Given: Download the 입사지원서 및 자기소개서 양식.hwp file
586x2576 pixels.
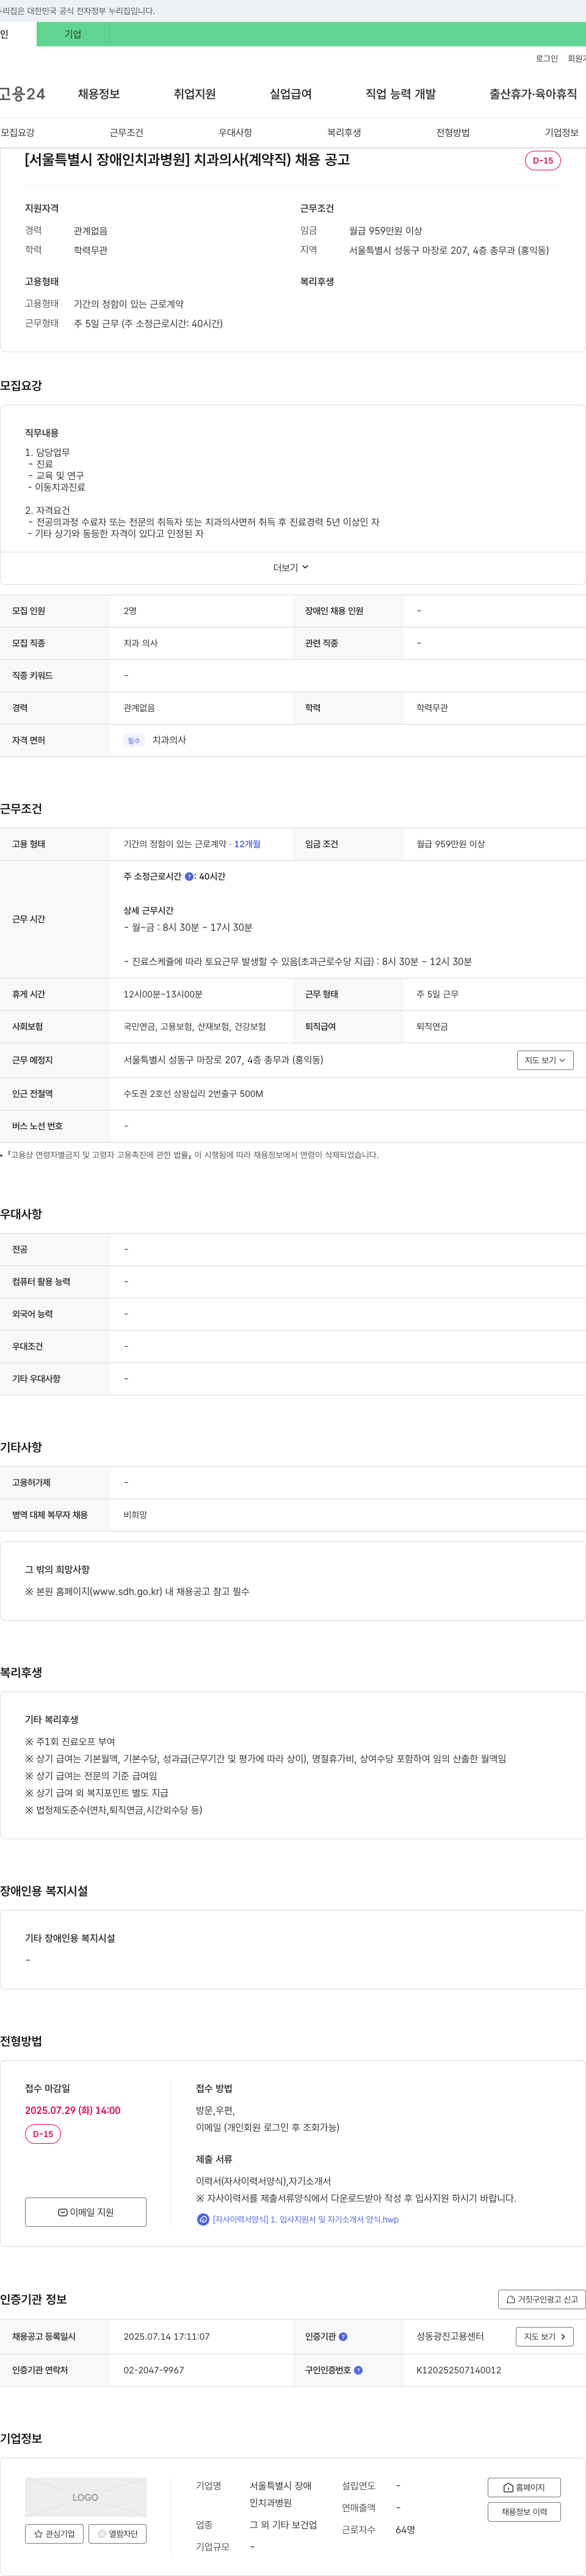Looking at the screenshot, I should coord(305,2219).
